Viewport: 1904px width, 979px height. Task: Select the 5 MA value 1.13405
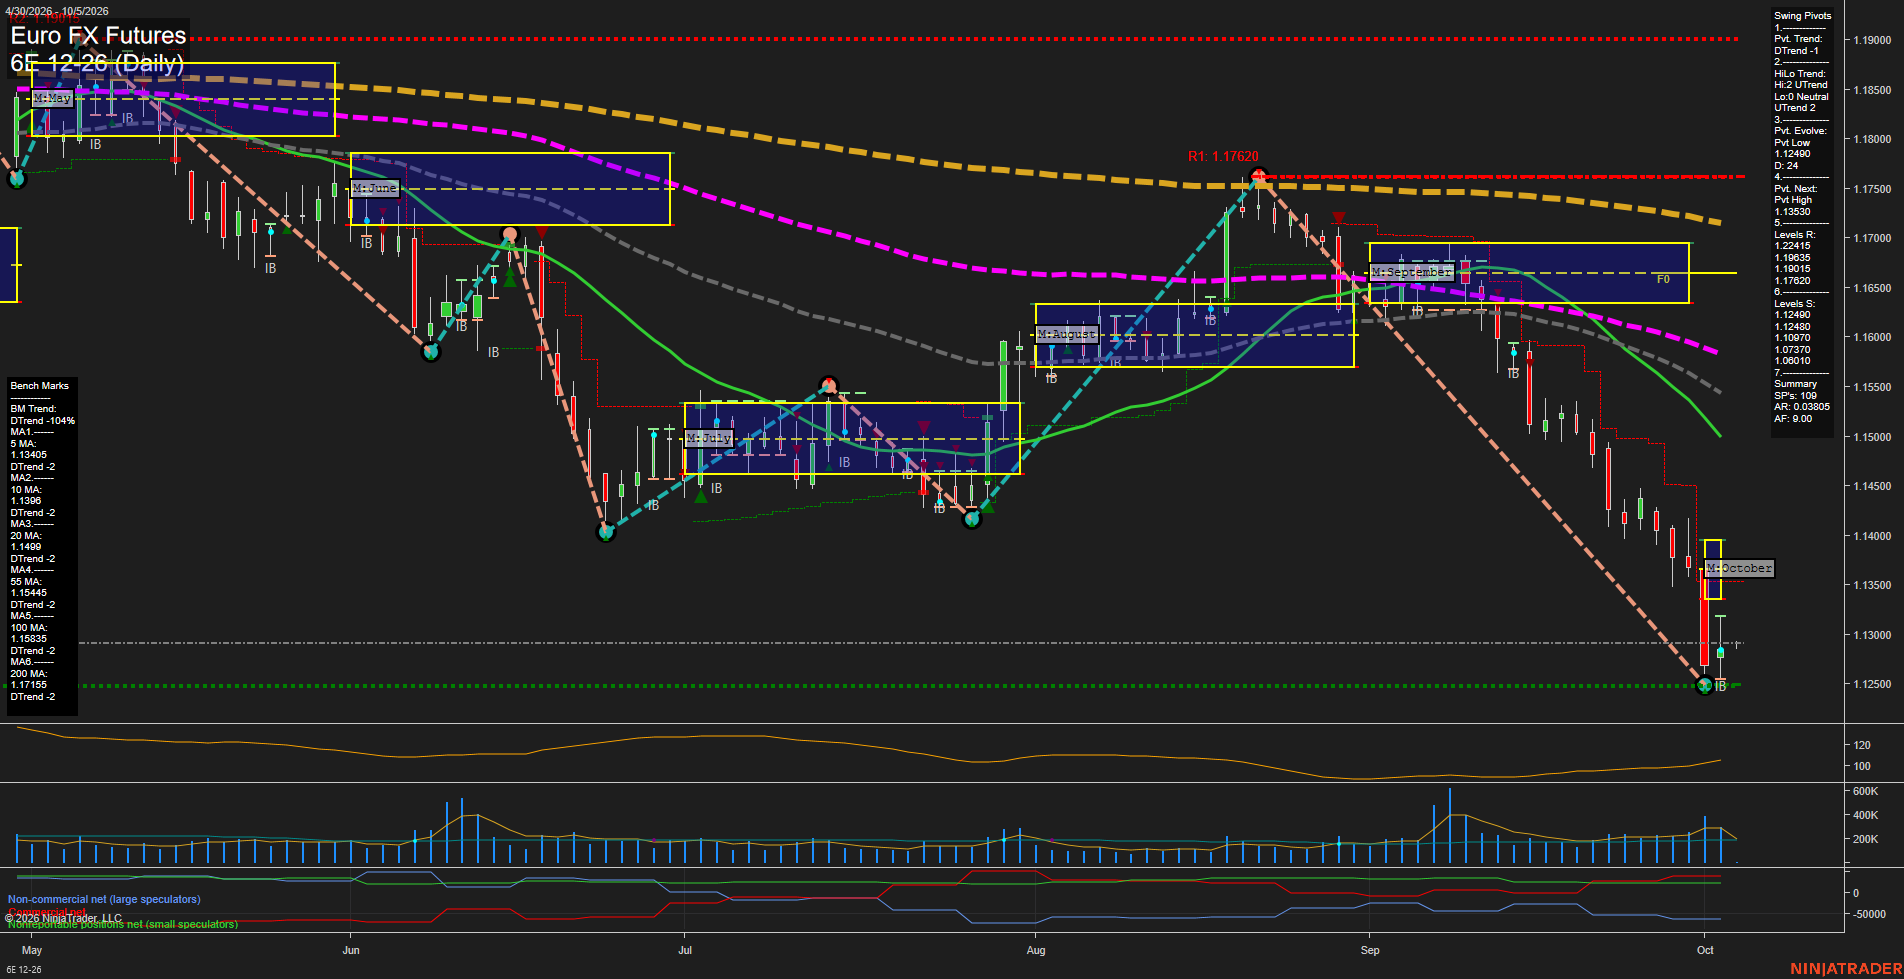pos(29,455)
